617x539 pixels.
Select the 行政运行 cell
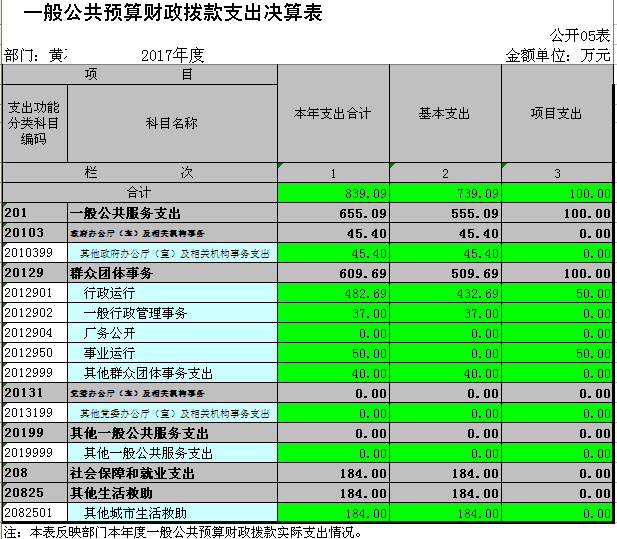[x=172, y=293]
